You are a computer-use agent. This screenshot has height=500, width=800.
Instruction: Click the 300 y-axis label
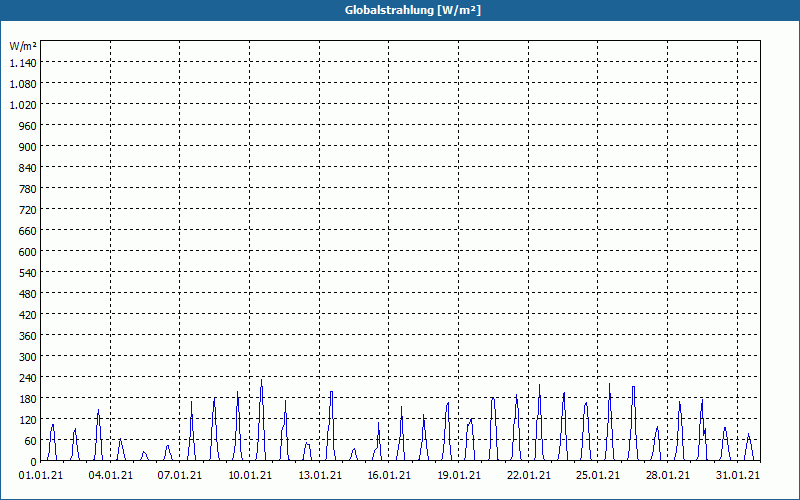[28, 357]
